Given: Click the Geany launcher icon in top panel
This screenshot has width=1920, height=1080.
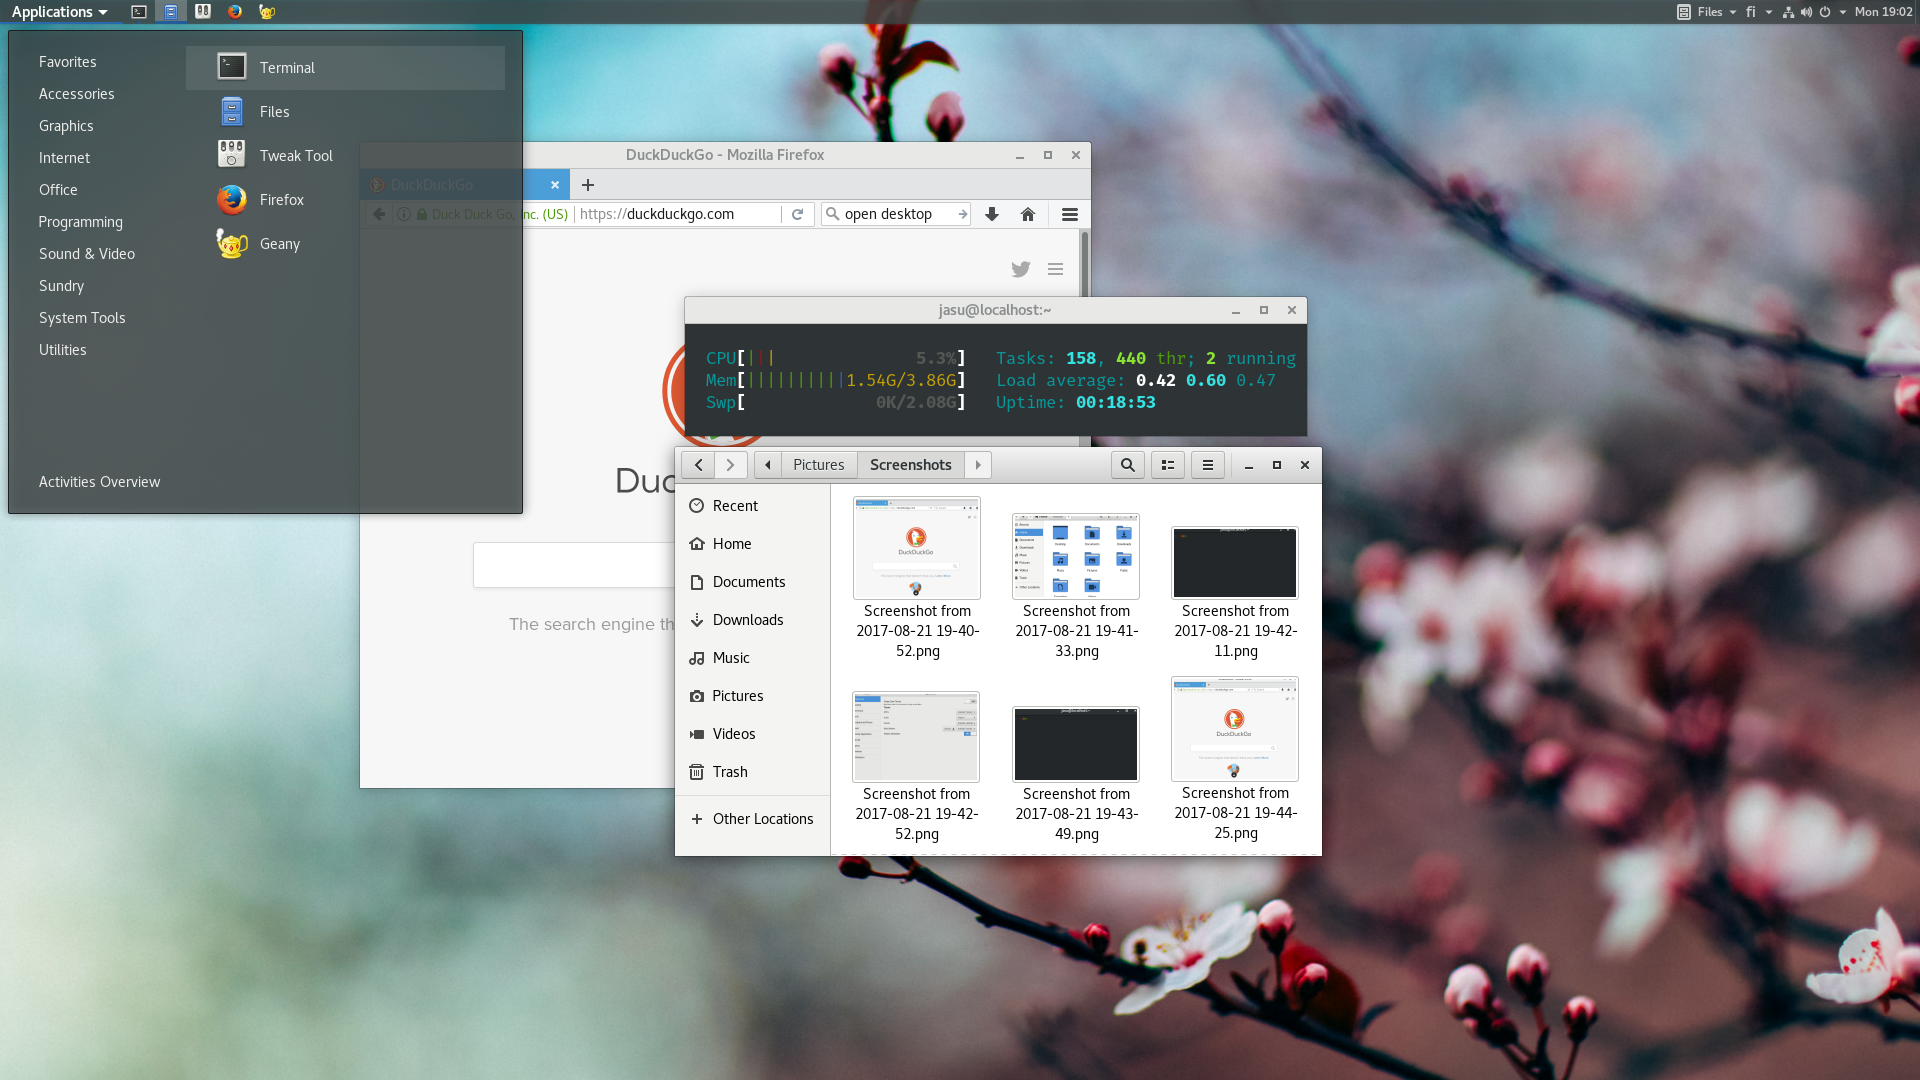Looking at the screenshot, I should click(267, 12).
